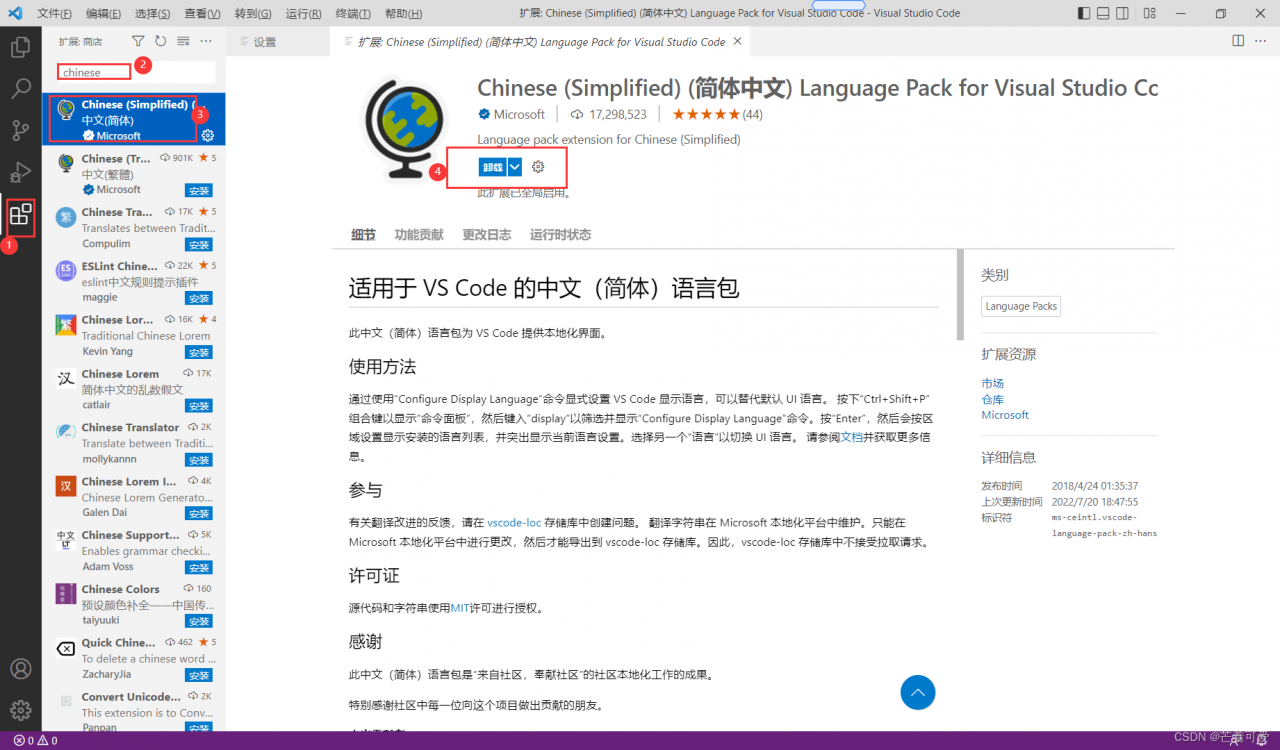Open the MIT license link

tap(460, 607)
